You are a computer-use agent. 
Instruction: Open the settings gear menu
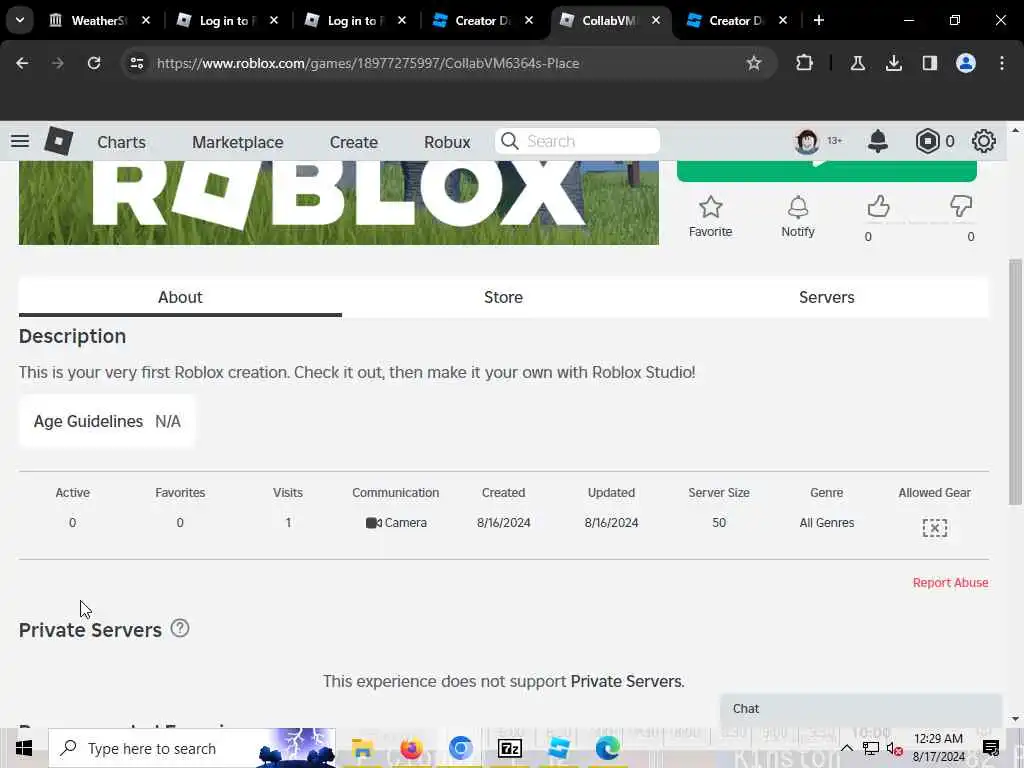(984, 141)
